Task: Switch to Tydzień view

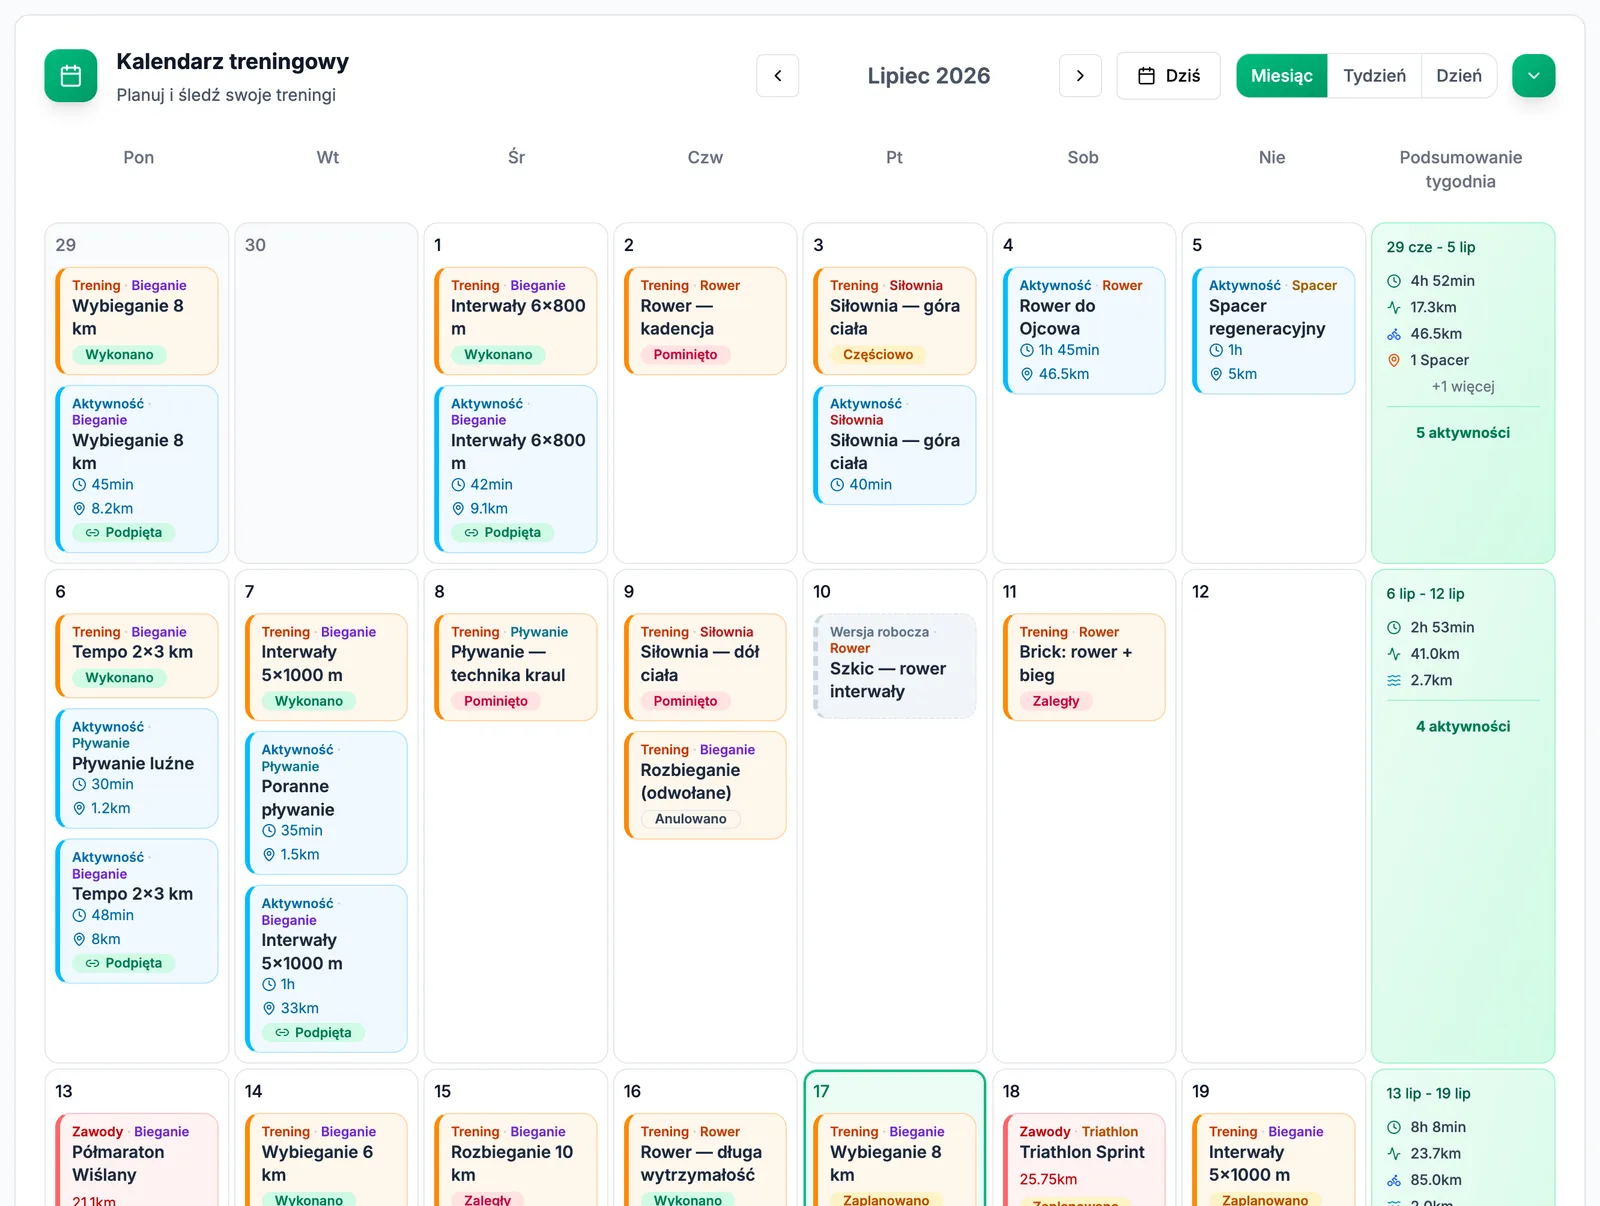Action: coord(1374,76)
